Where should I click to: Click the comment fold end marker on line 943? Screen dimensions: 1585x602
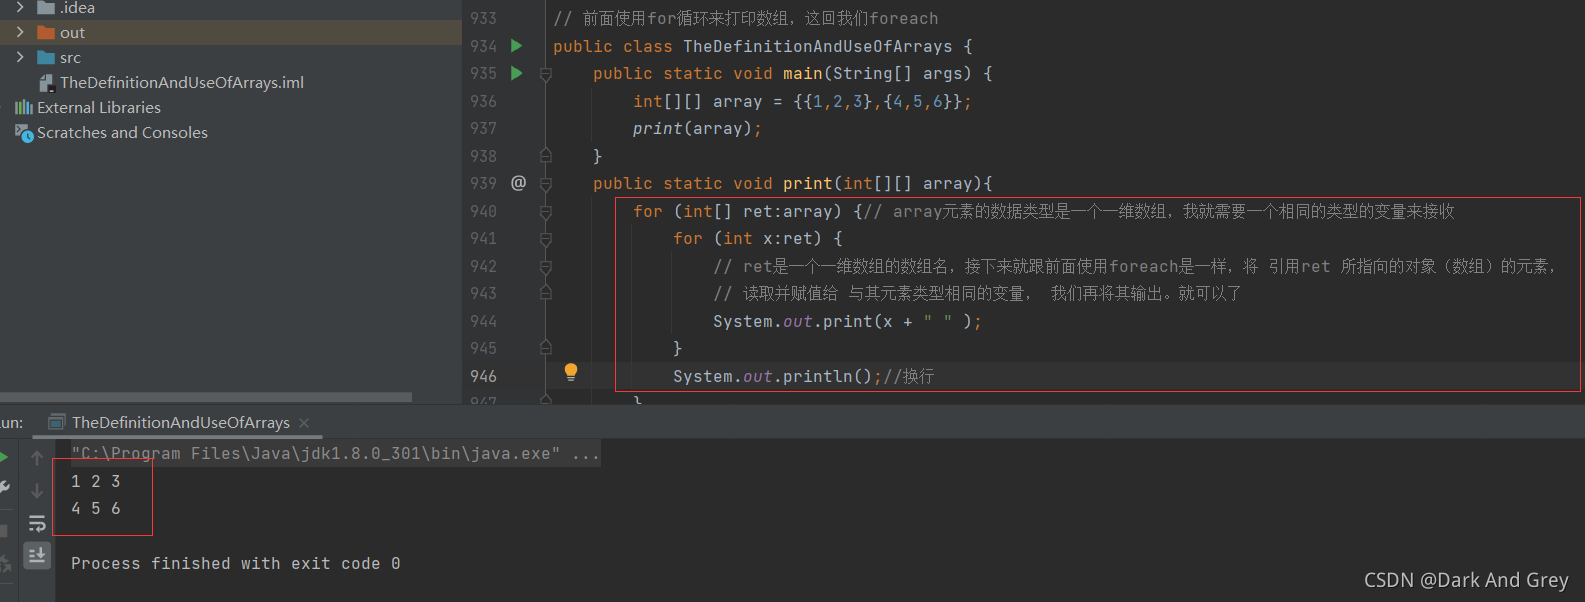tap(546, 292)
